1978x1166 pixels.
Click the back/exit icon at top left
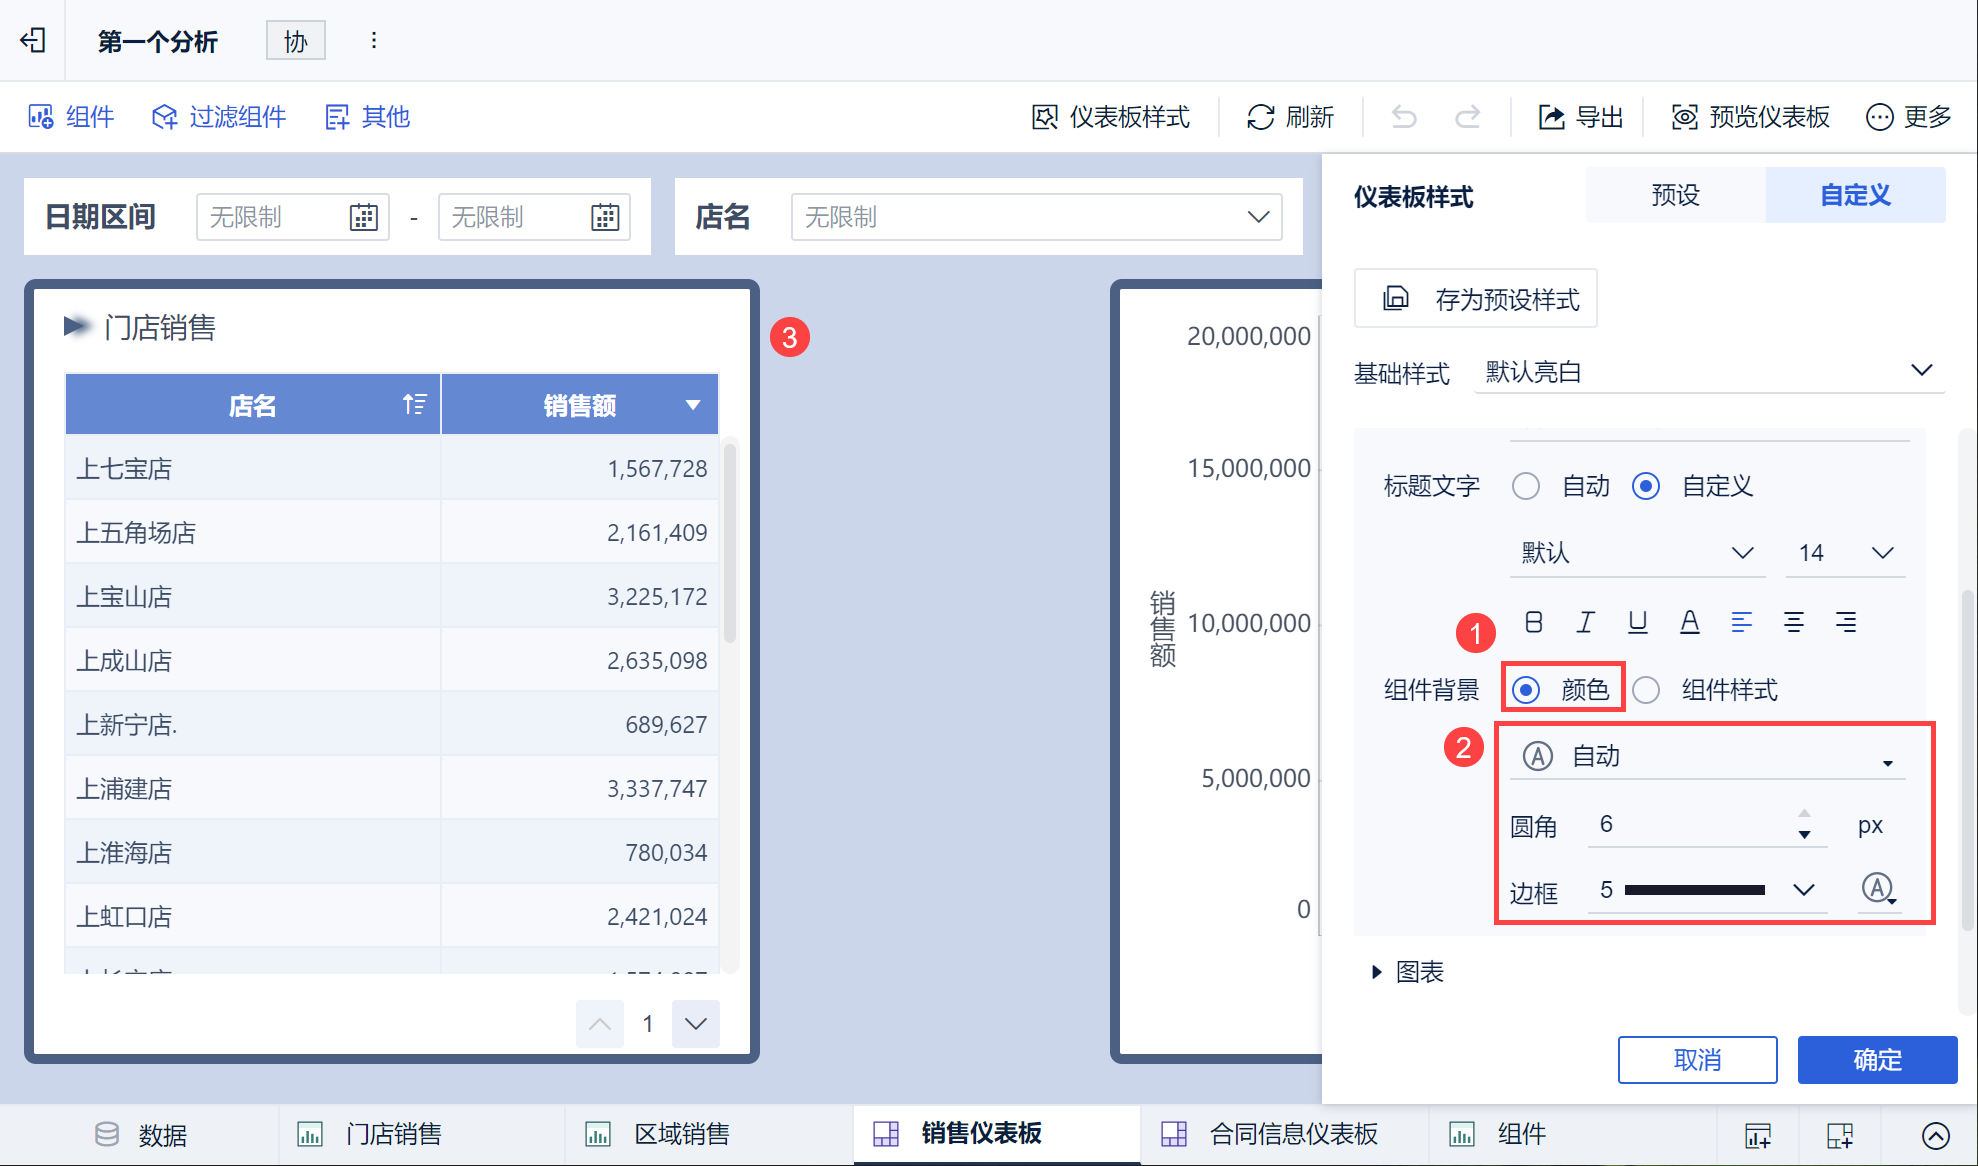pos(33,40)
